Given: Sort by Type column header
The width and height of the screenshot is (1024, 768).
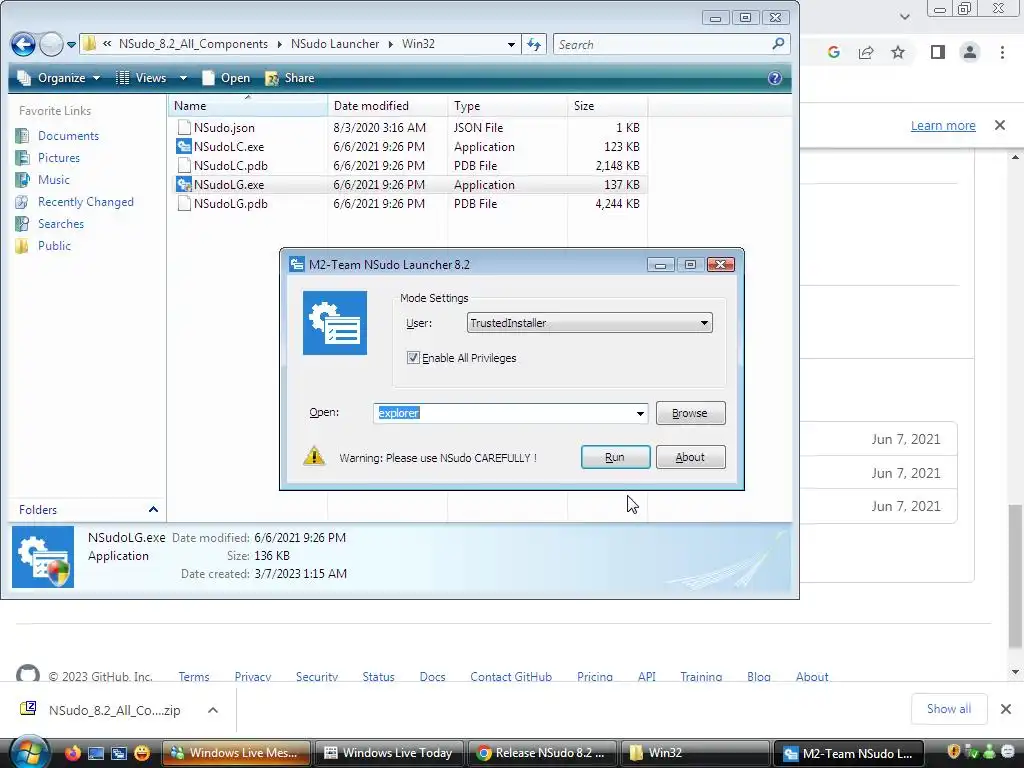Looking at the screenshot, I should (507, 106).
